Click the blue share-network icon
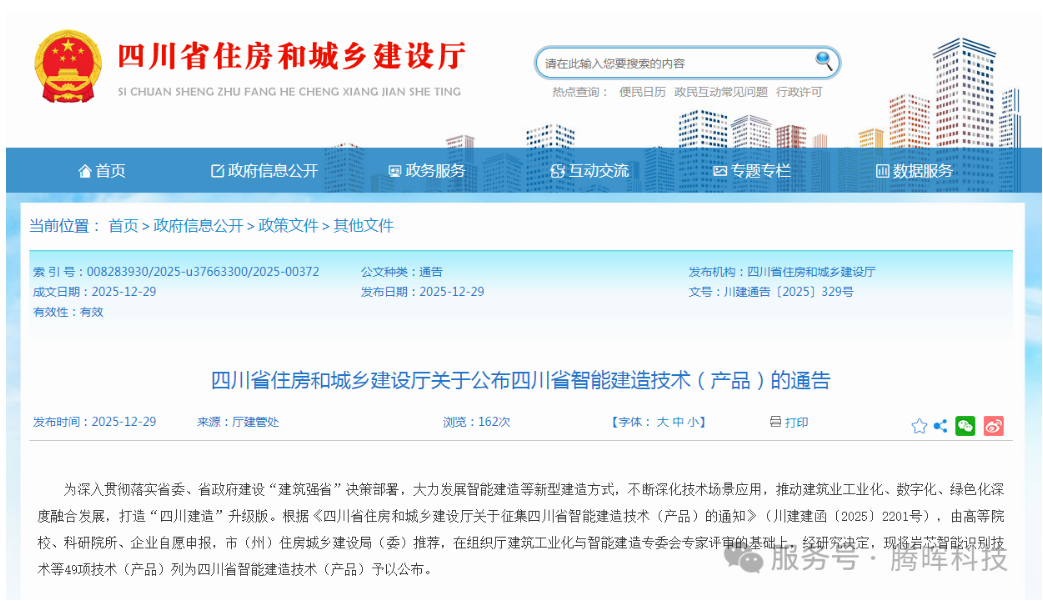 point(940,424)
